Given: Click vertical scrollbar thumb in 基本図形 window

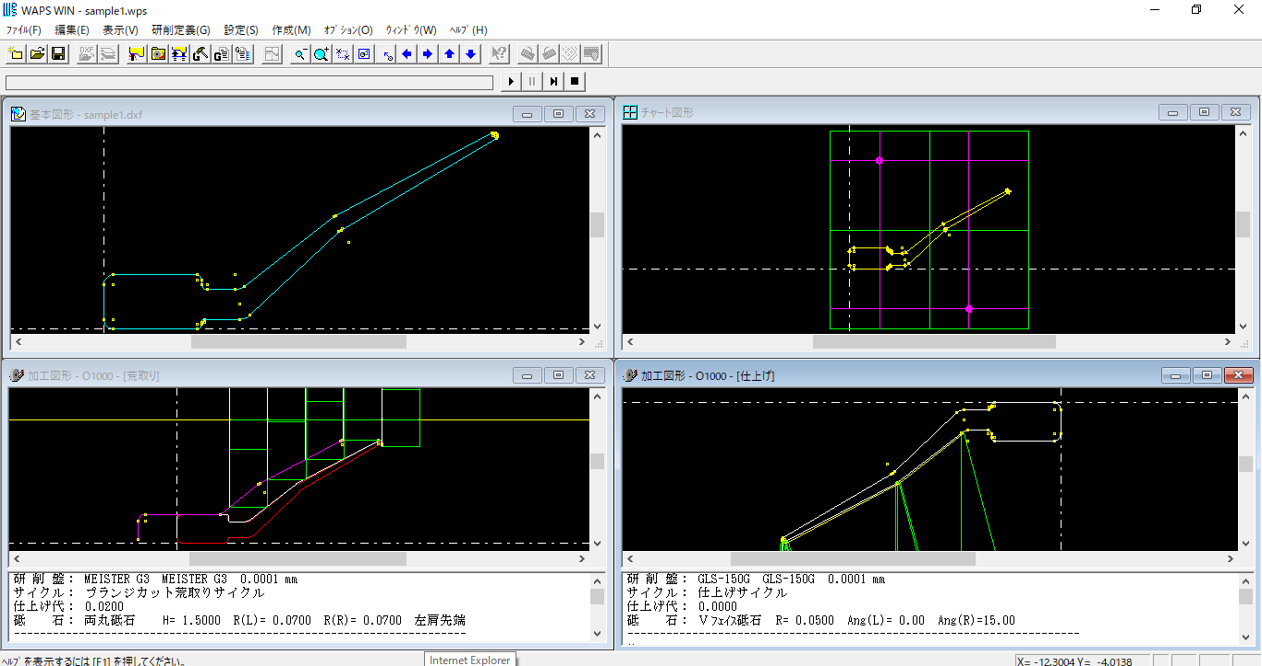Looking at the screenshot, I should coord(597,225).
